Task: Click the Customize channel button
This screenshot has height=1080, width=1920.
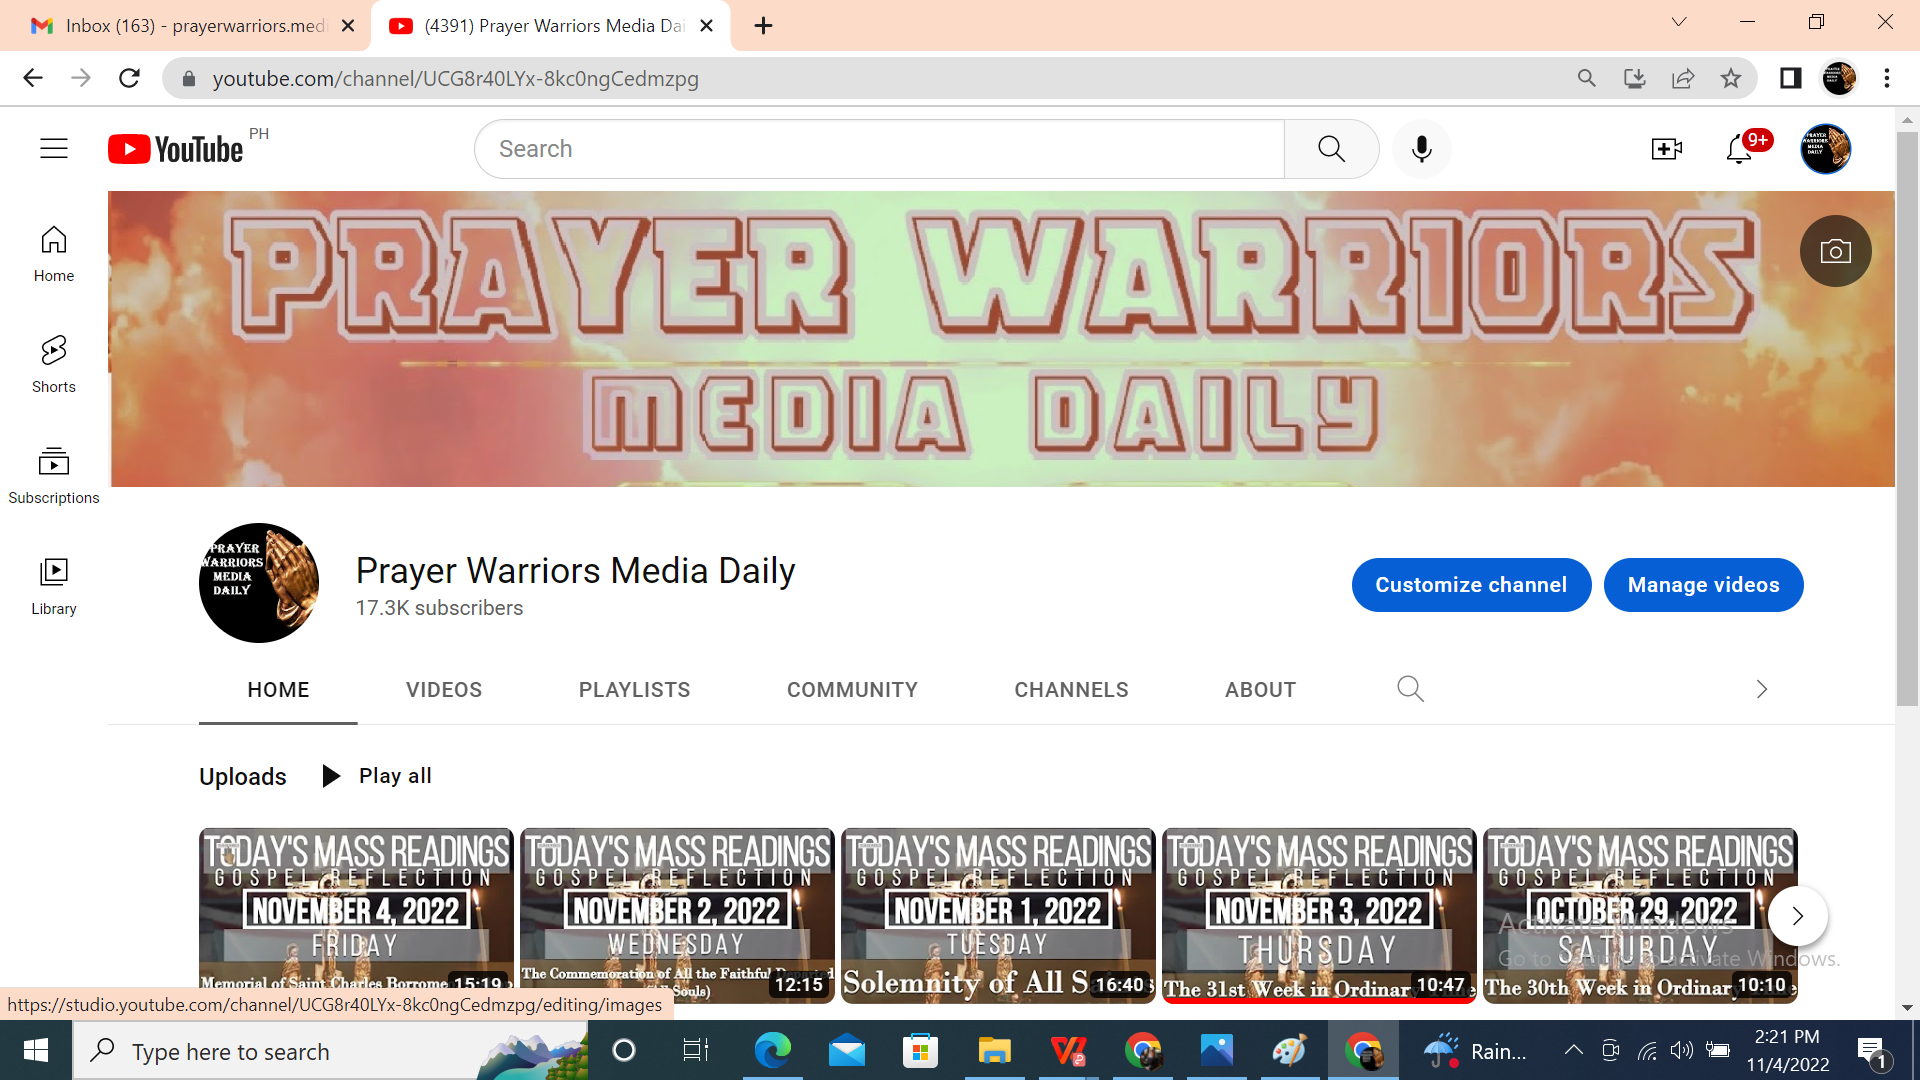Action: pos(1470,585)
